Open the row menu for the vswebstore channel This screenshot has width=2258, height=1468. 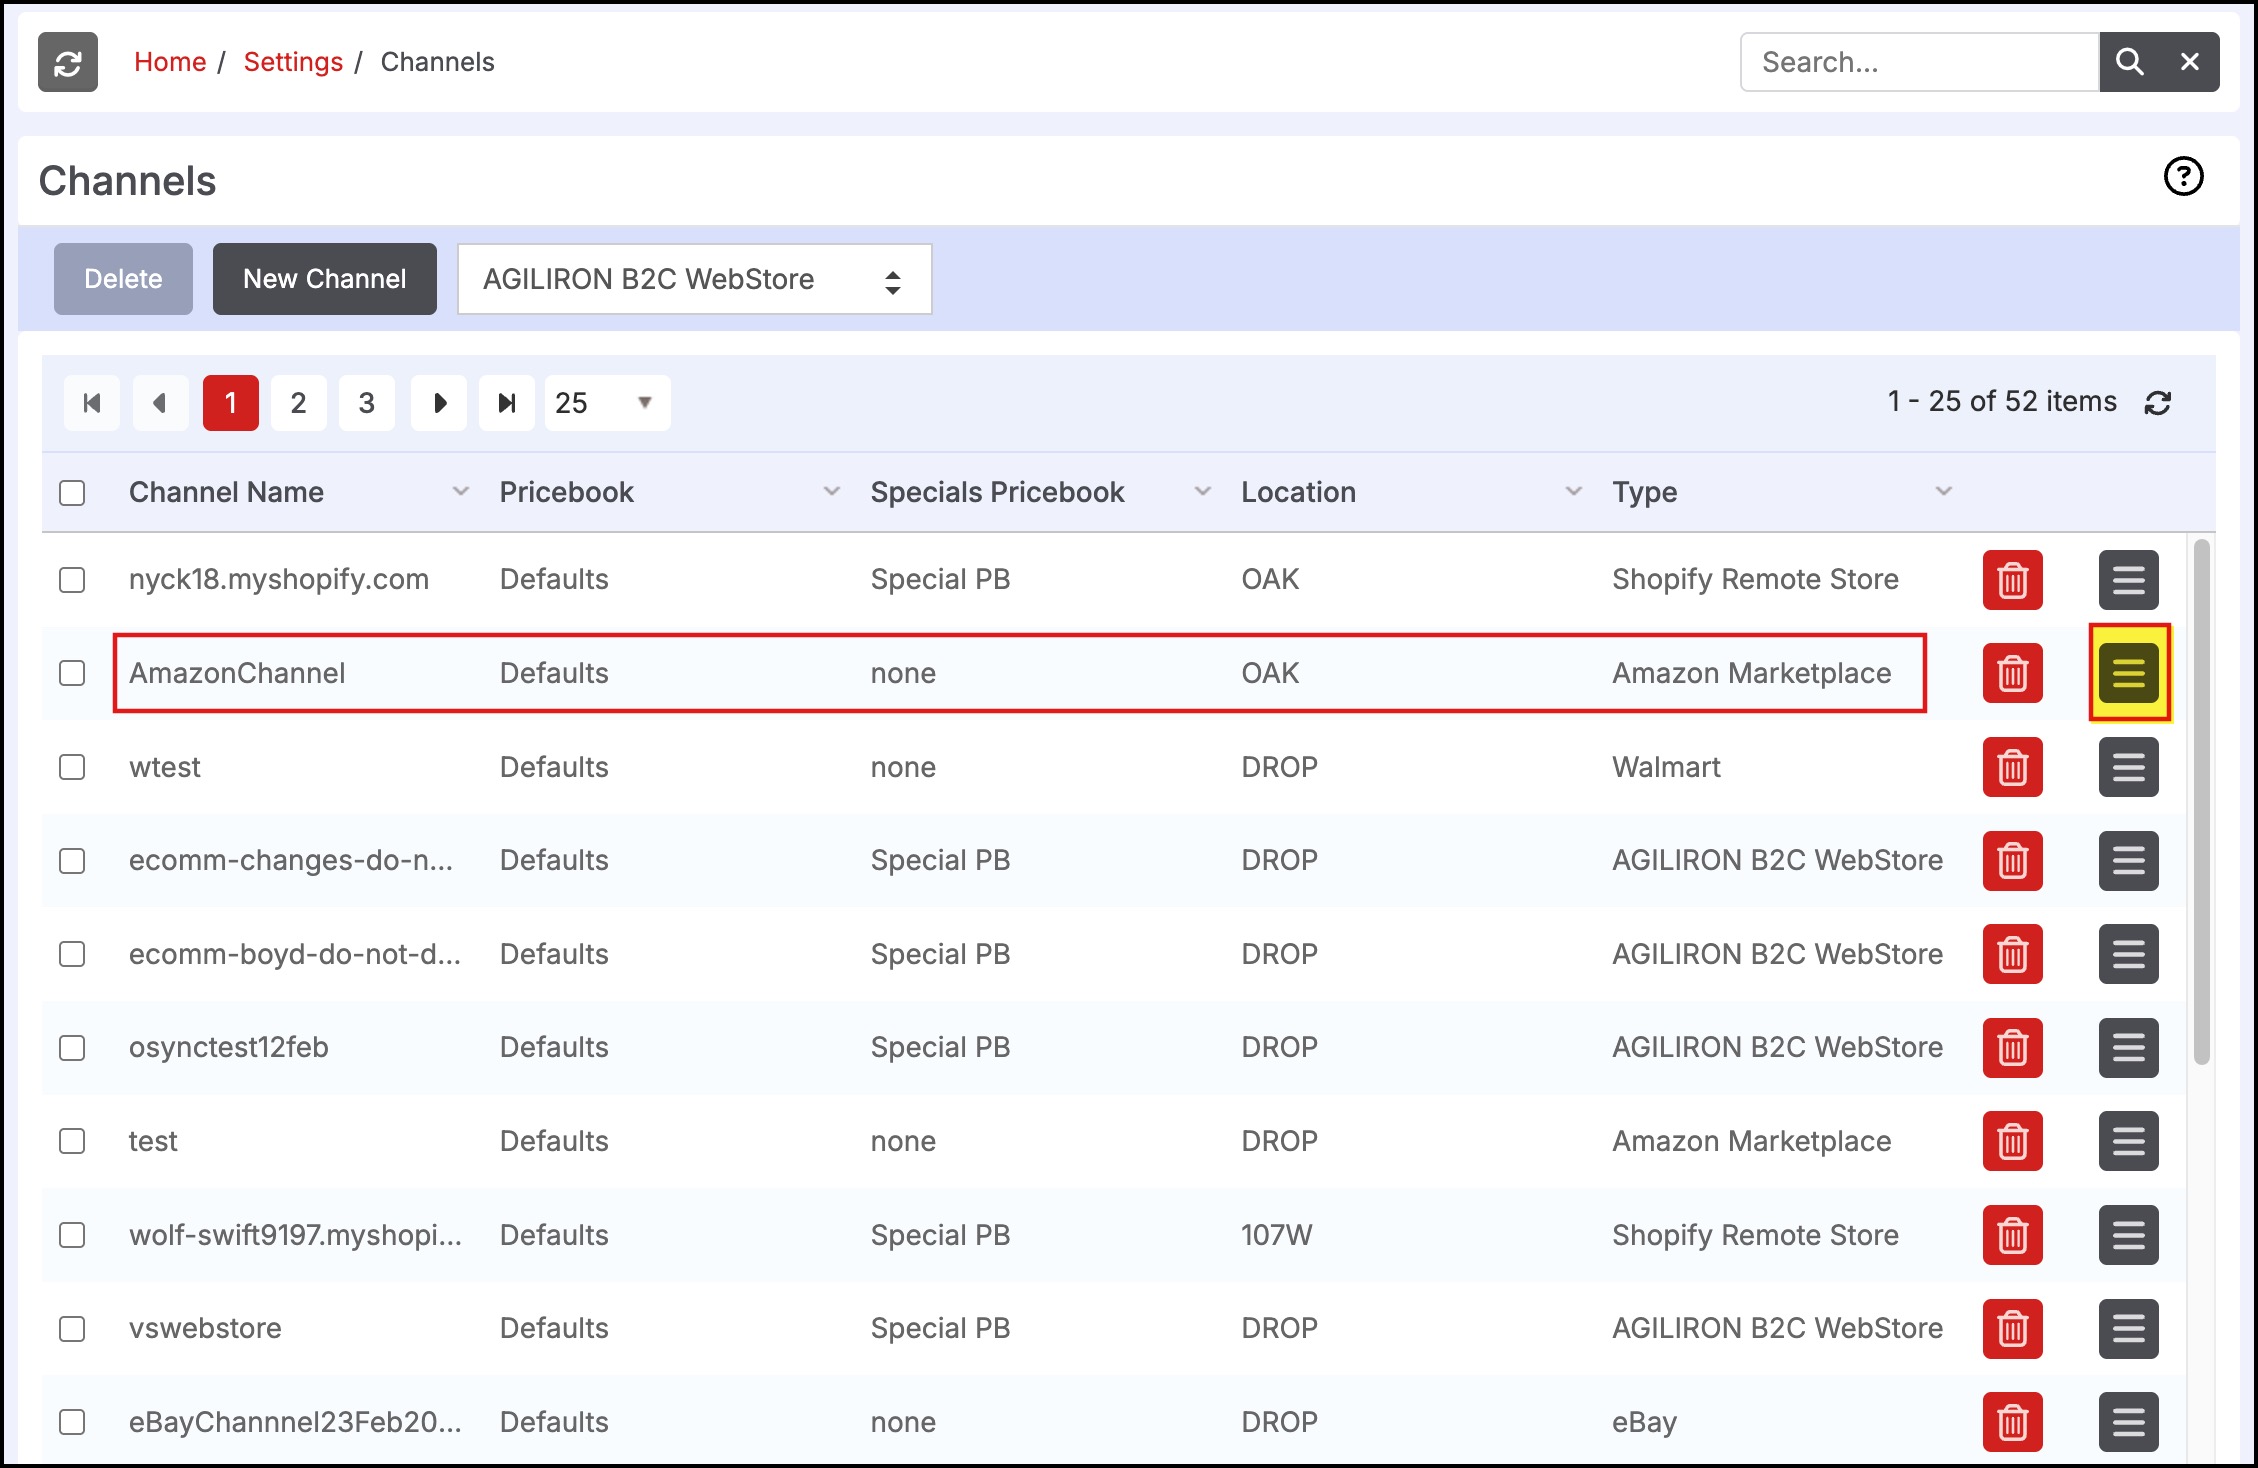coord(2128,1328)
